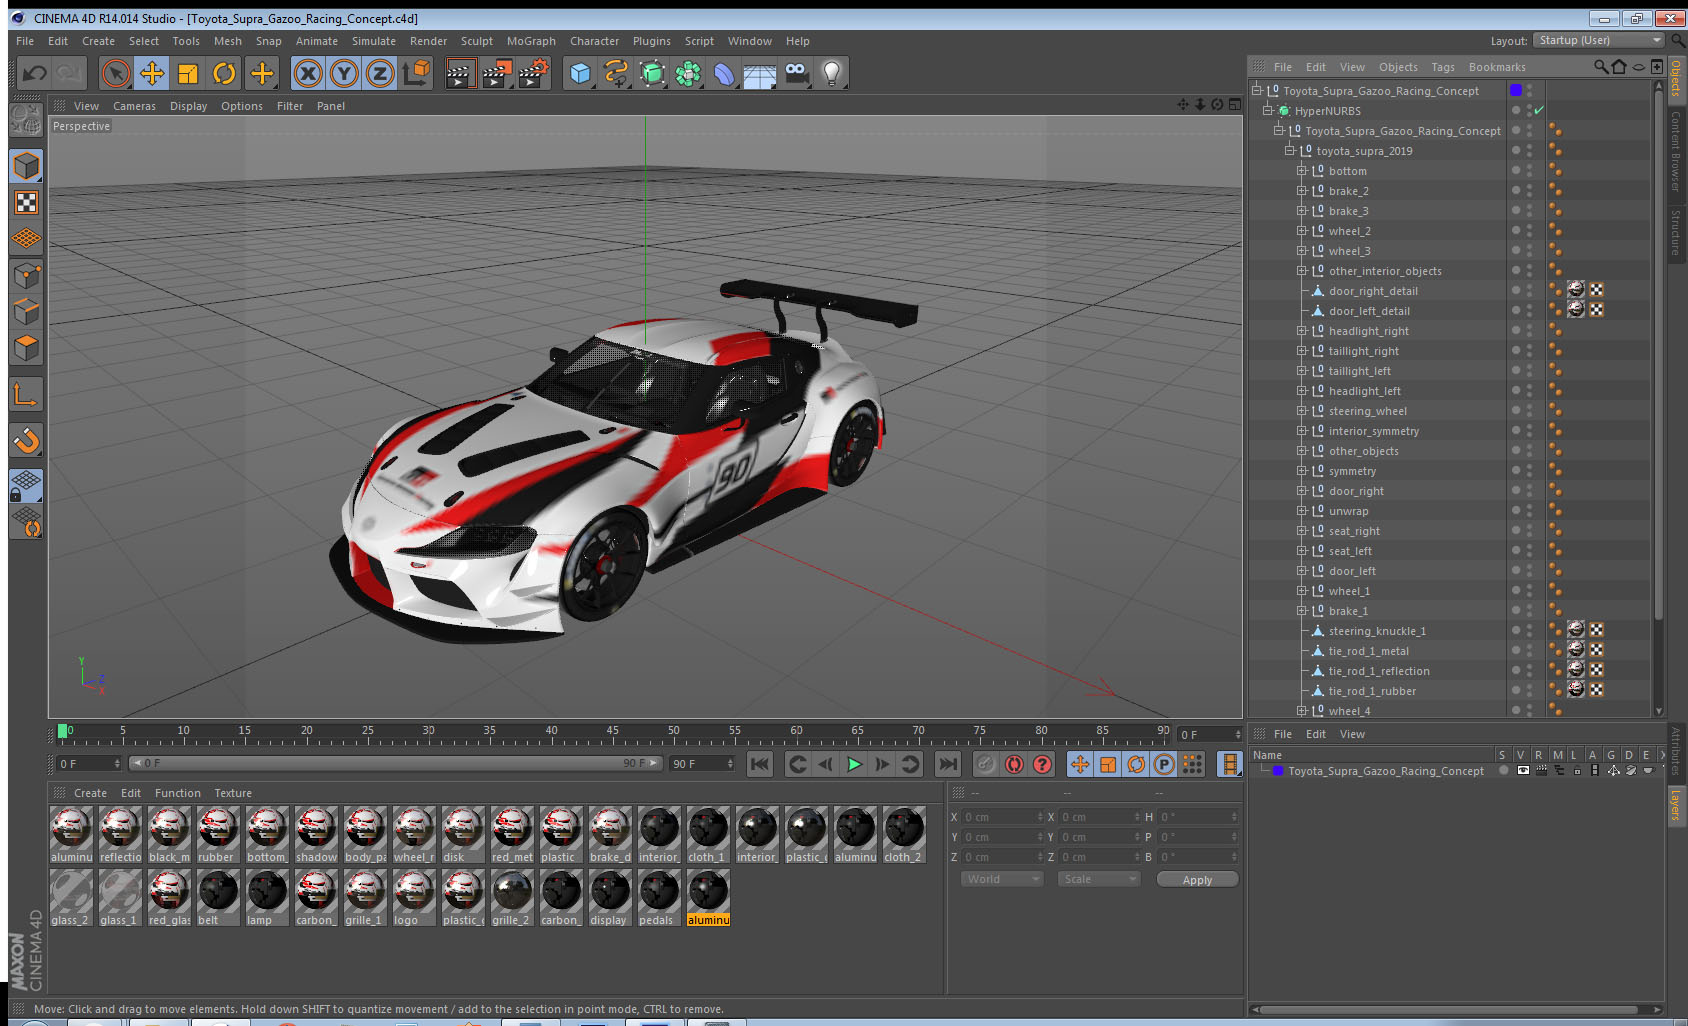1688x1026 pixels.
Task: Open the Edit Render Settings icon
Action: [x=534, y=73]
